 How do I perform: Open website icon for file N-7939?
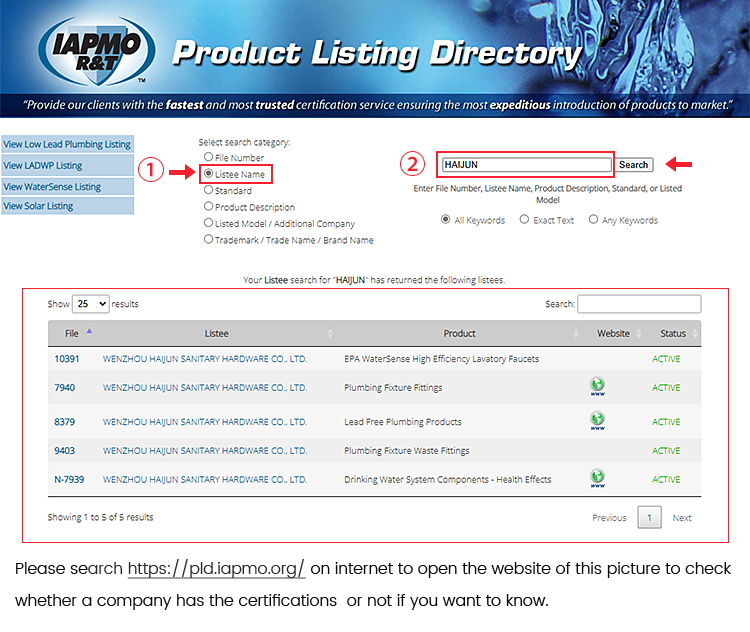[597, 478]
